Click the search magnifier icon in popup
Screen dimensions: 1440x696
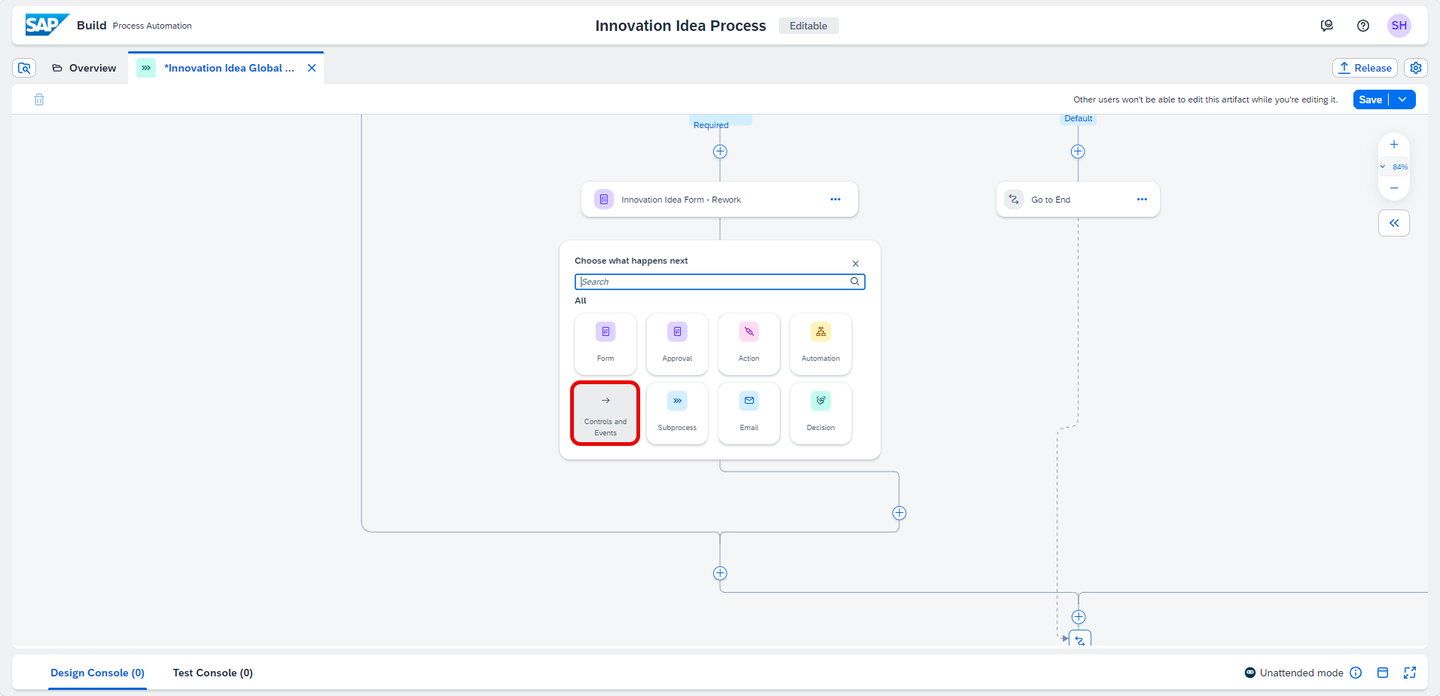(x=855, y=282)
